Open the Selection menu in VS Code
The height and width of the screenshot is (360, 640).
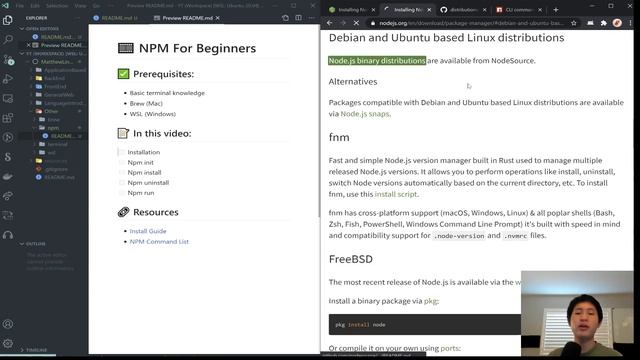tap(57, 6)
